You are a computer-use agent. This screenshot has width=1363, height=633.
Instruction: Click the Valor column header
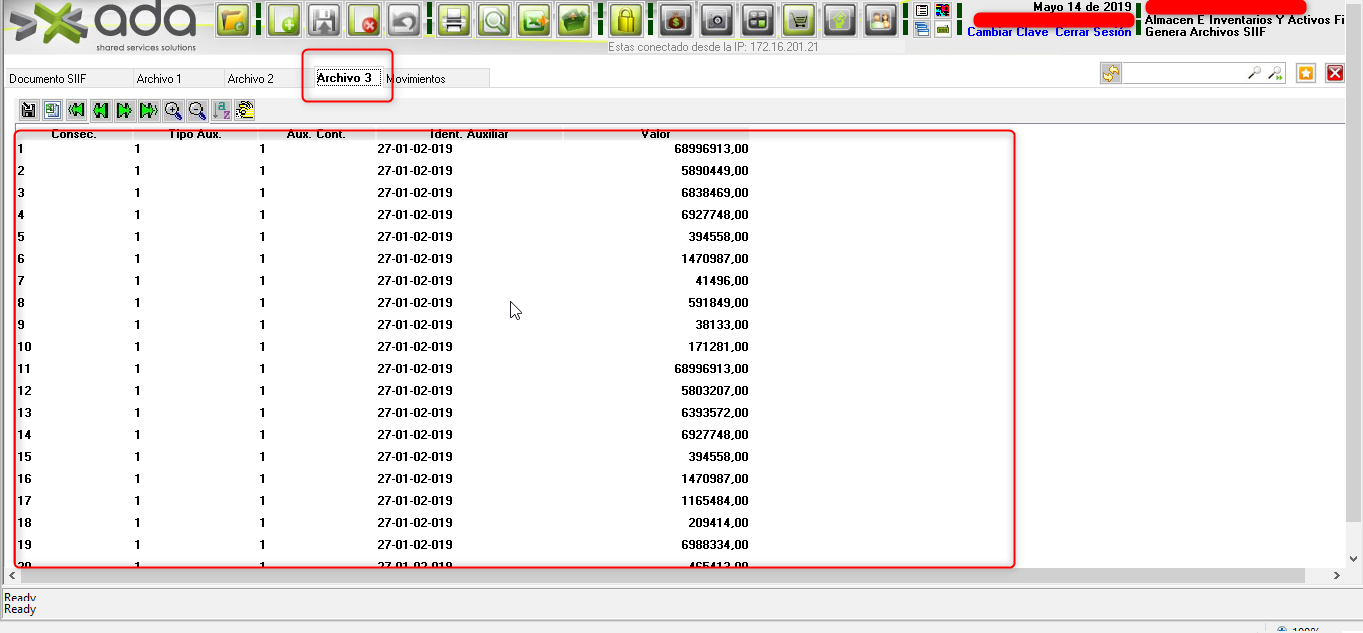click(656, 133)
